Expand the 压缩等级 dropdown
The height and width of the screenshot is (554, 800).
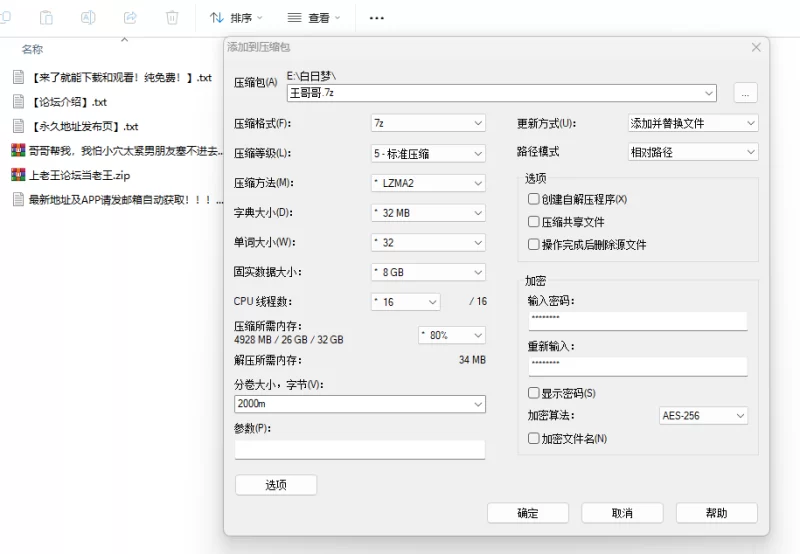pyautogui.click(x=427, y=154)
